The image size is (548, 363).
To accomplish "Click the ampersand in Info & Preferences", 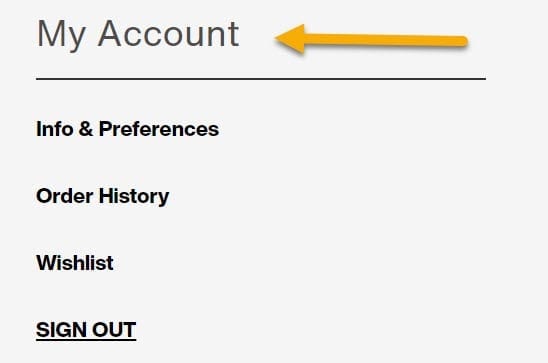I will pyautogui.click(x=86, y=129).
